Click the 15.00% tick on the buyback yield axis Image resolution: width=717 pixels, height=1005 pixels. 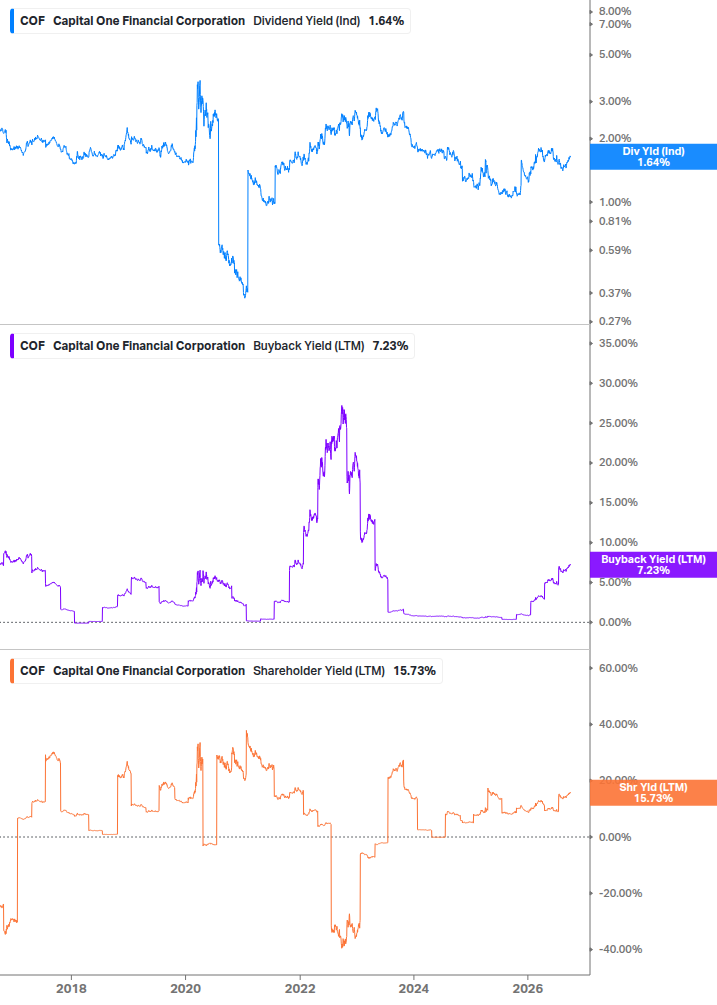tap(618, 502)
